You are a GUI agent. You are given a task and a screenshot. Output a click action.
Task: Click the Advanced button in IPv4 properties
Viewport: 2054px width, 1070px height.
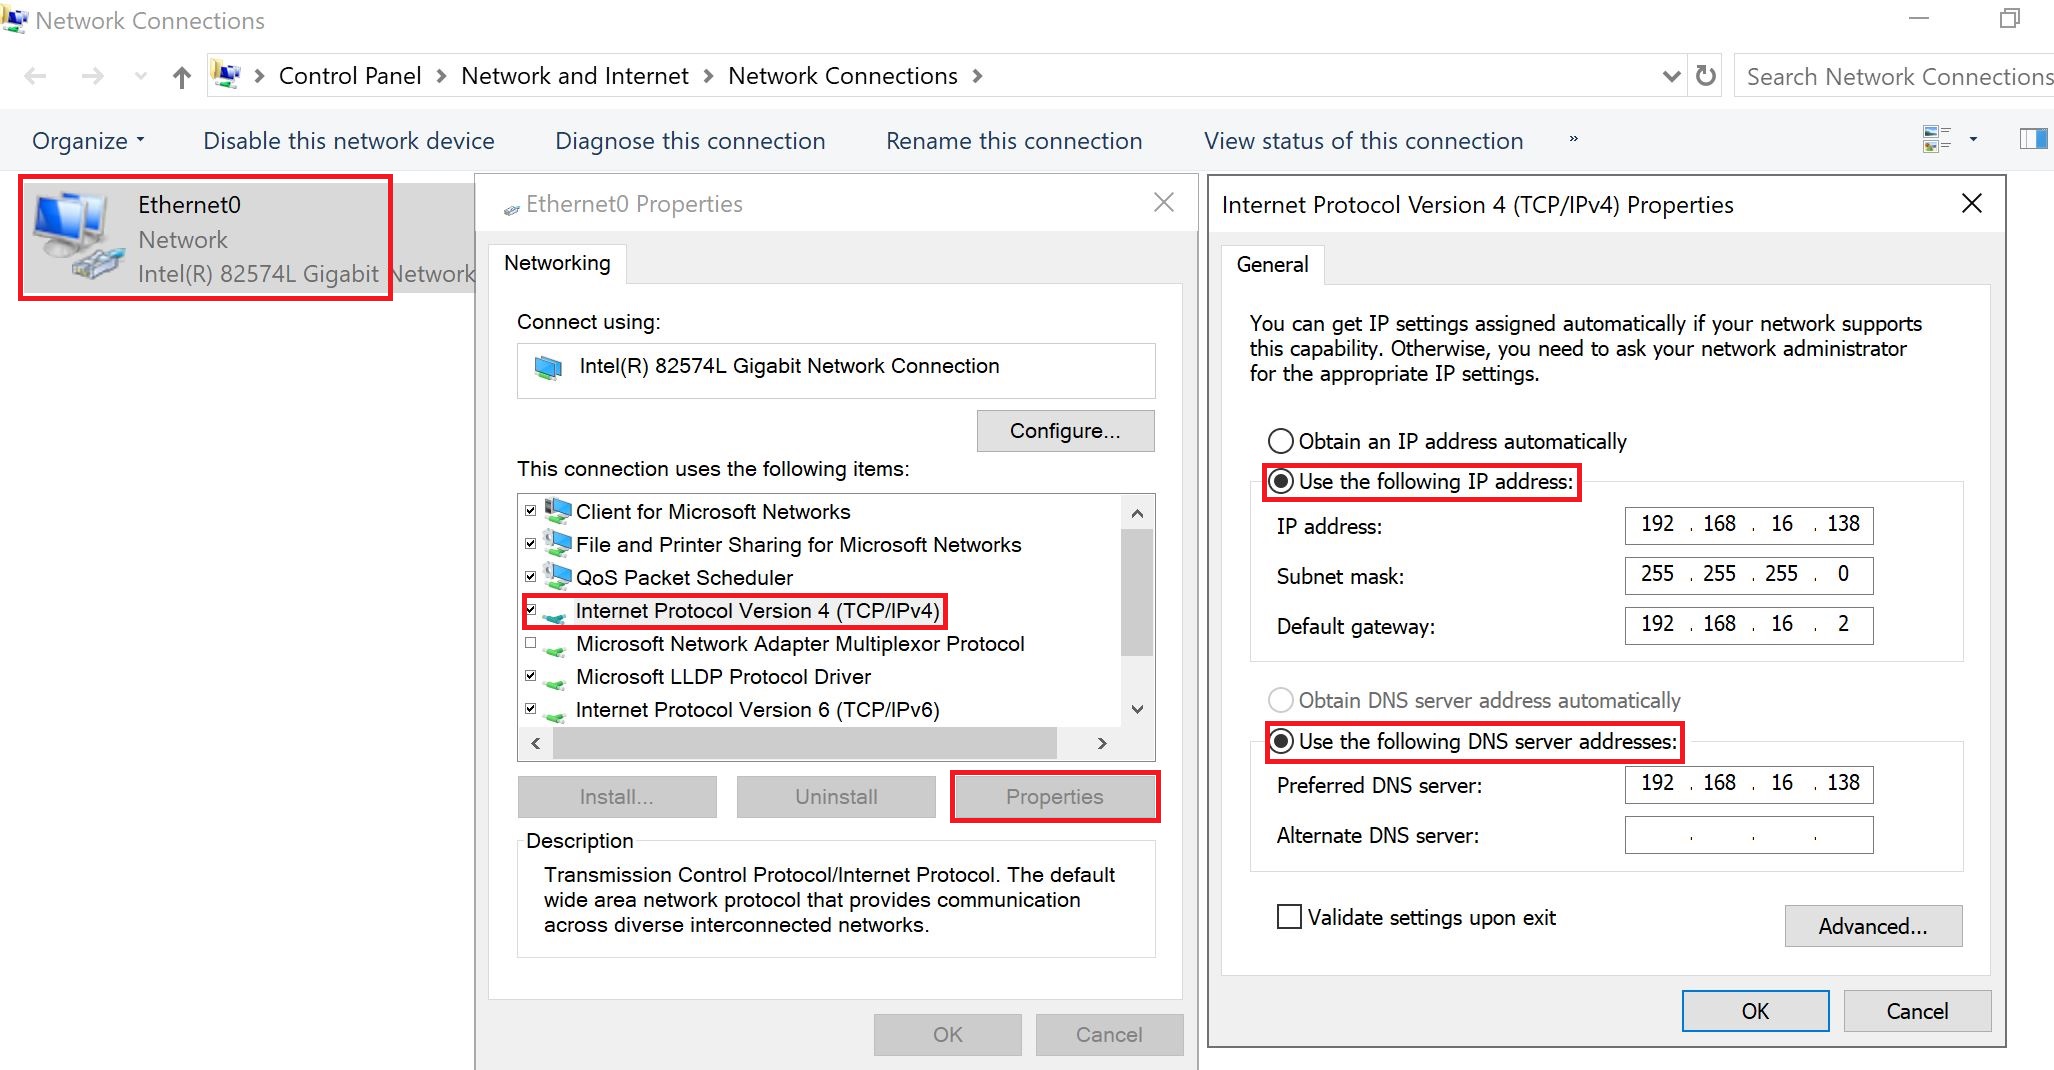(x=1872, y=926)
